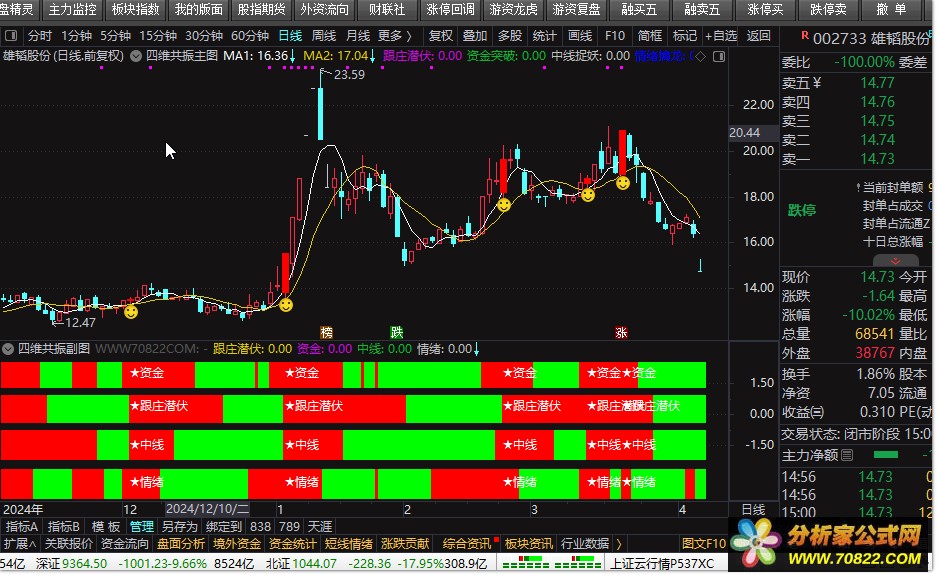Select 周线 weekly chart
Image resolution: width=938 pixels, height=575 pixels.
tap(324, 36)
